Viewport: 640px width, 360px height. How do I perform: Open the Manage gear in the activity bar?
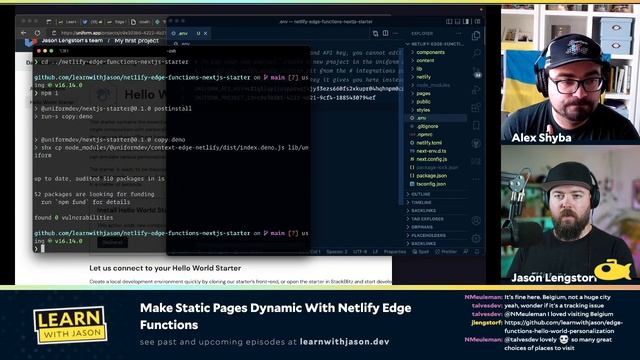pyautogui.click(x=476, y=238)
